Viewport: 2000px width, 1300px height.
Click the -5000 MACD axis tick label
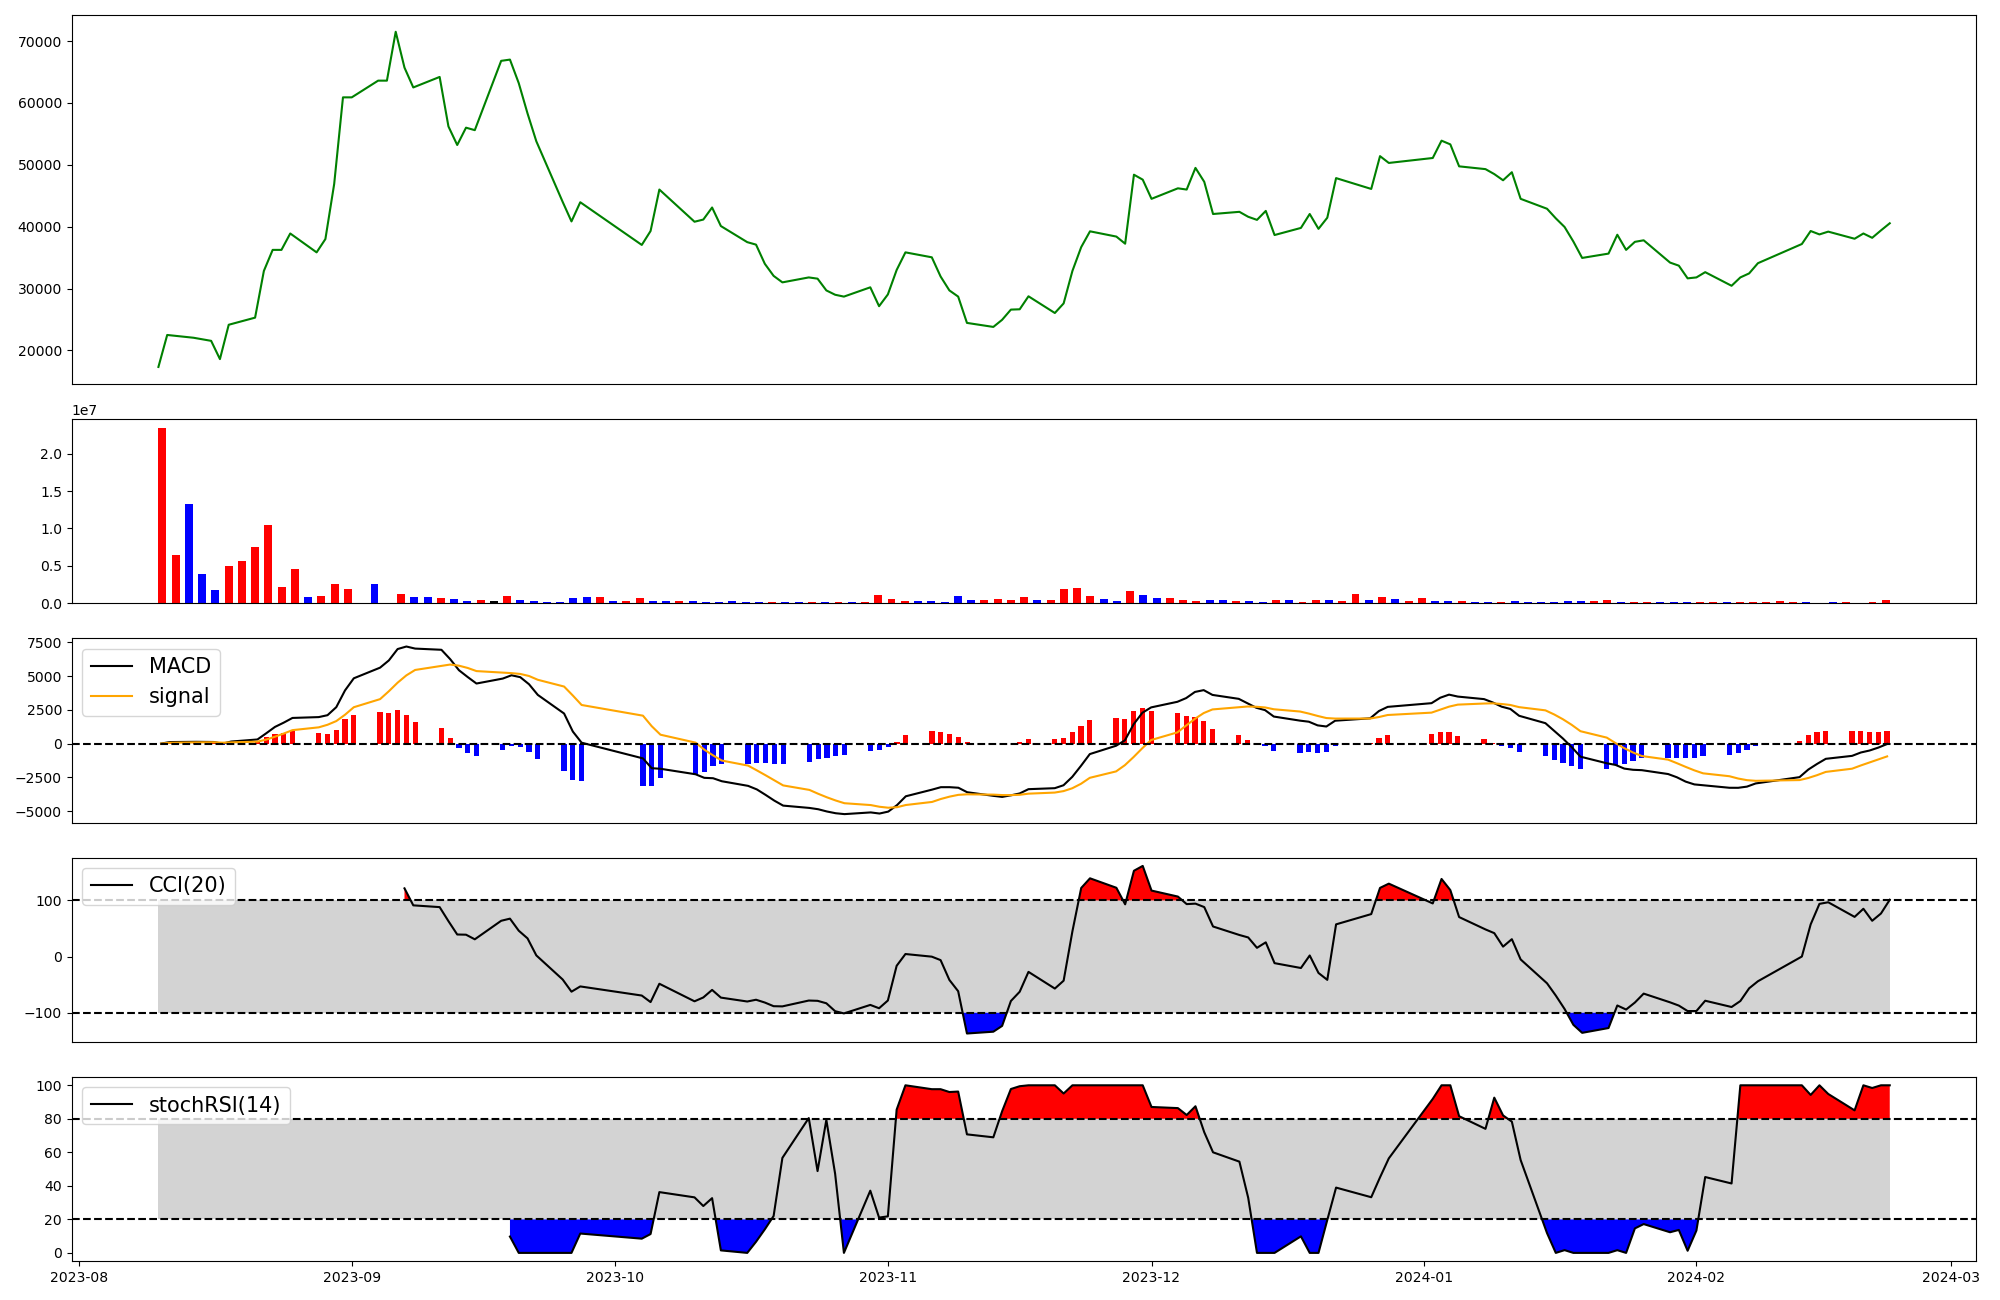[40, 812]
